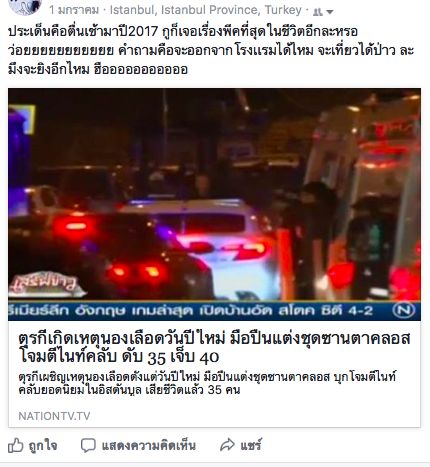The width and height of the screenshot is (430, 467).
Task: Open the NATIONTV.TV source link
Action: click(54, 416)
